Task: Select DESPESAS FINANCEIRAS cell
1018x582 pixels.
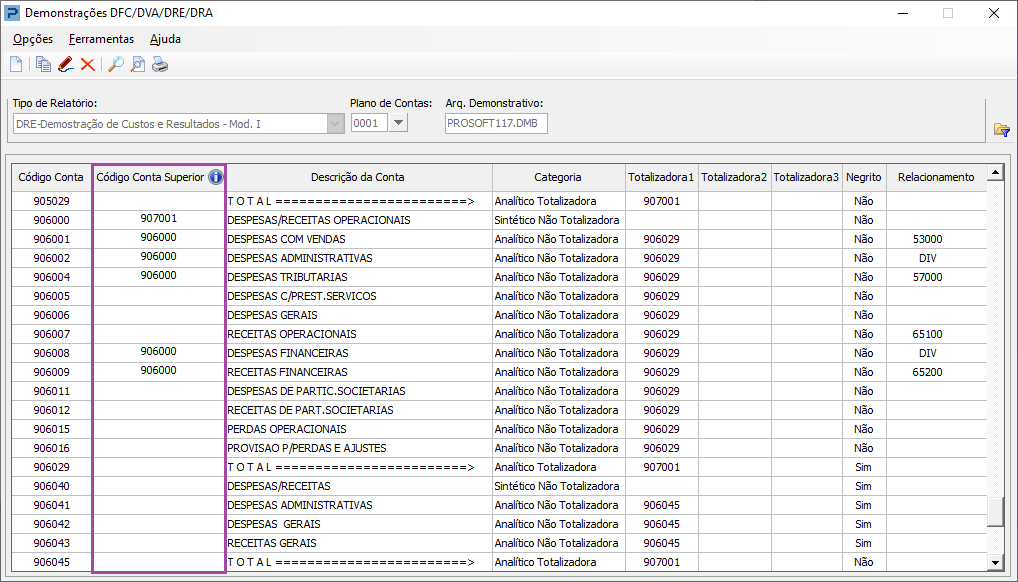Action: pyautogui.click(x=359, y=353)
